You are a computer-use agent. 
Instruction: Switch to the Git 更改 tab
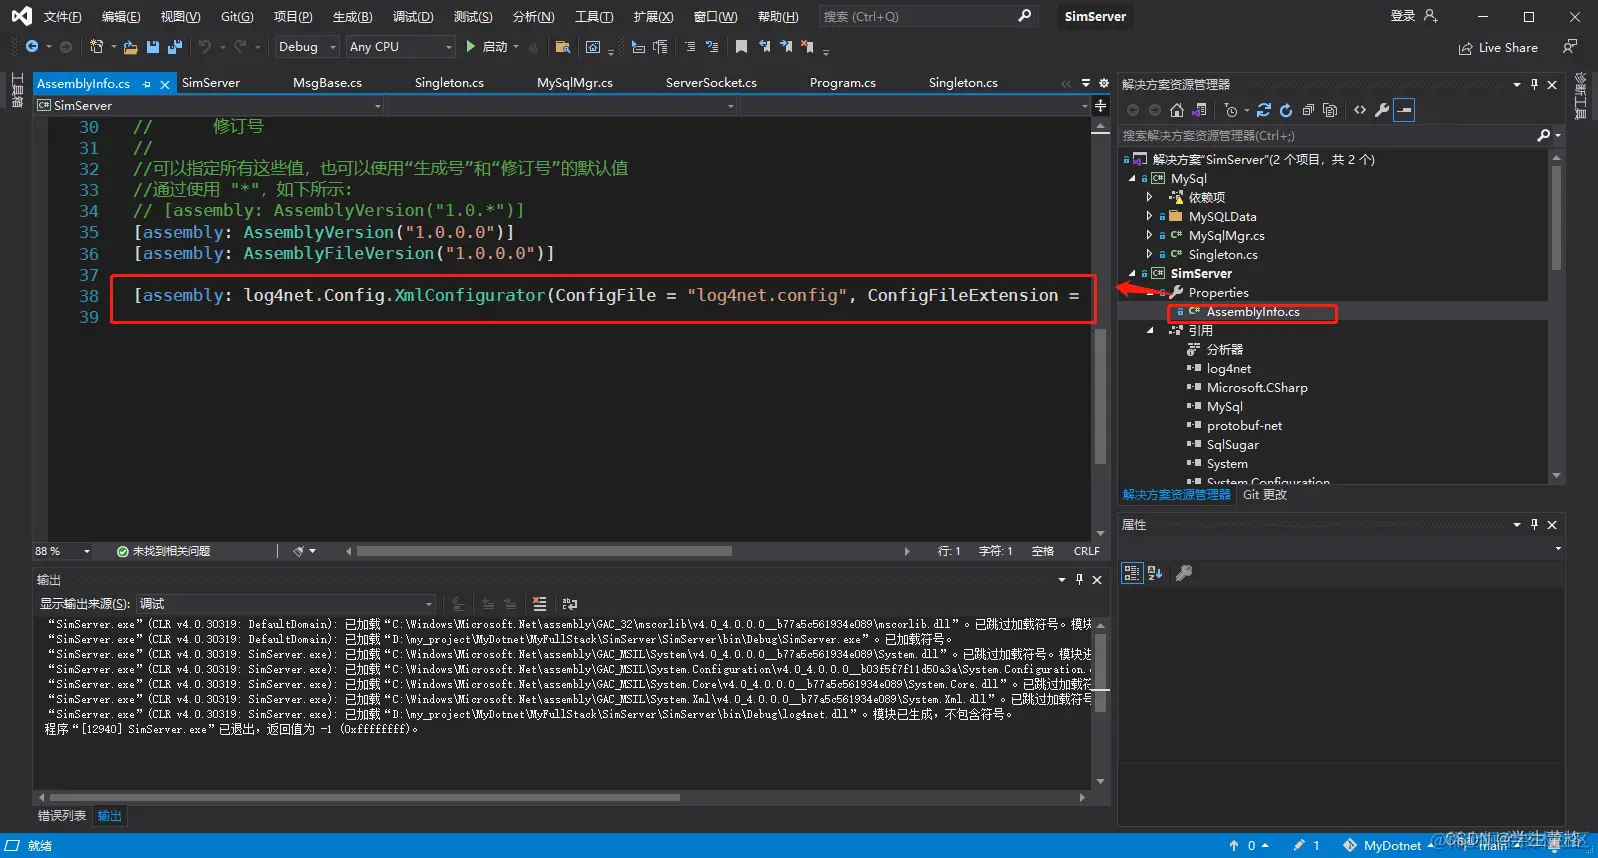tap(1264, 495)
